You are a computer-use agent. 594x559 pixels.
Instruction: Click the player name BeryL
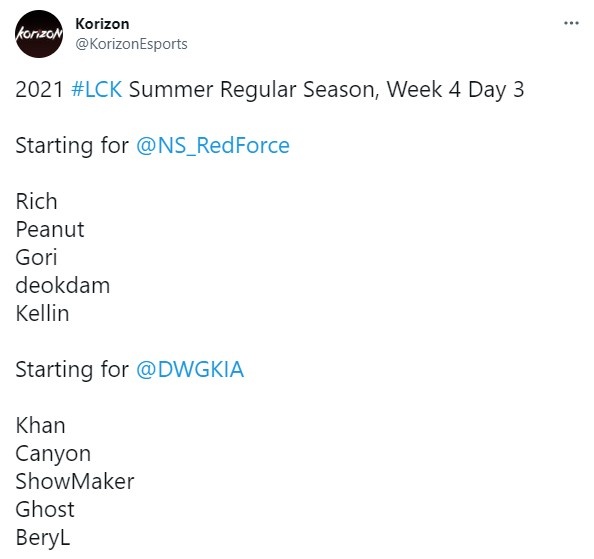43,539
